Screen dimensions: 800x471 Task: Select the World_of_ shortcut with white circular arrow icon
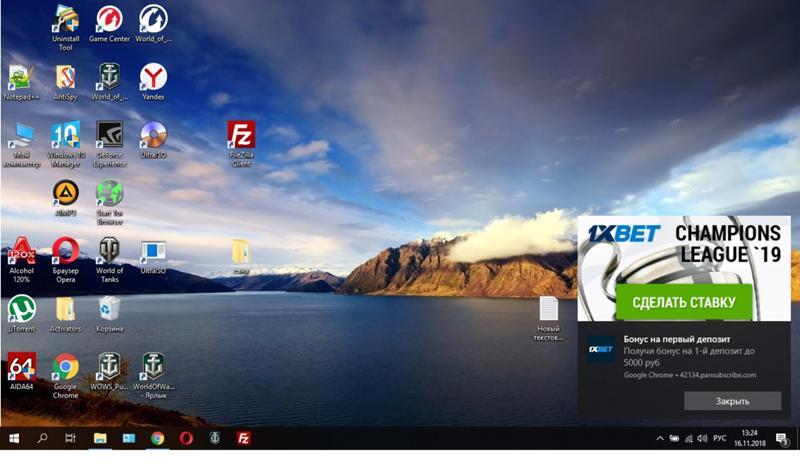tap(153, 24)
